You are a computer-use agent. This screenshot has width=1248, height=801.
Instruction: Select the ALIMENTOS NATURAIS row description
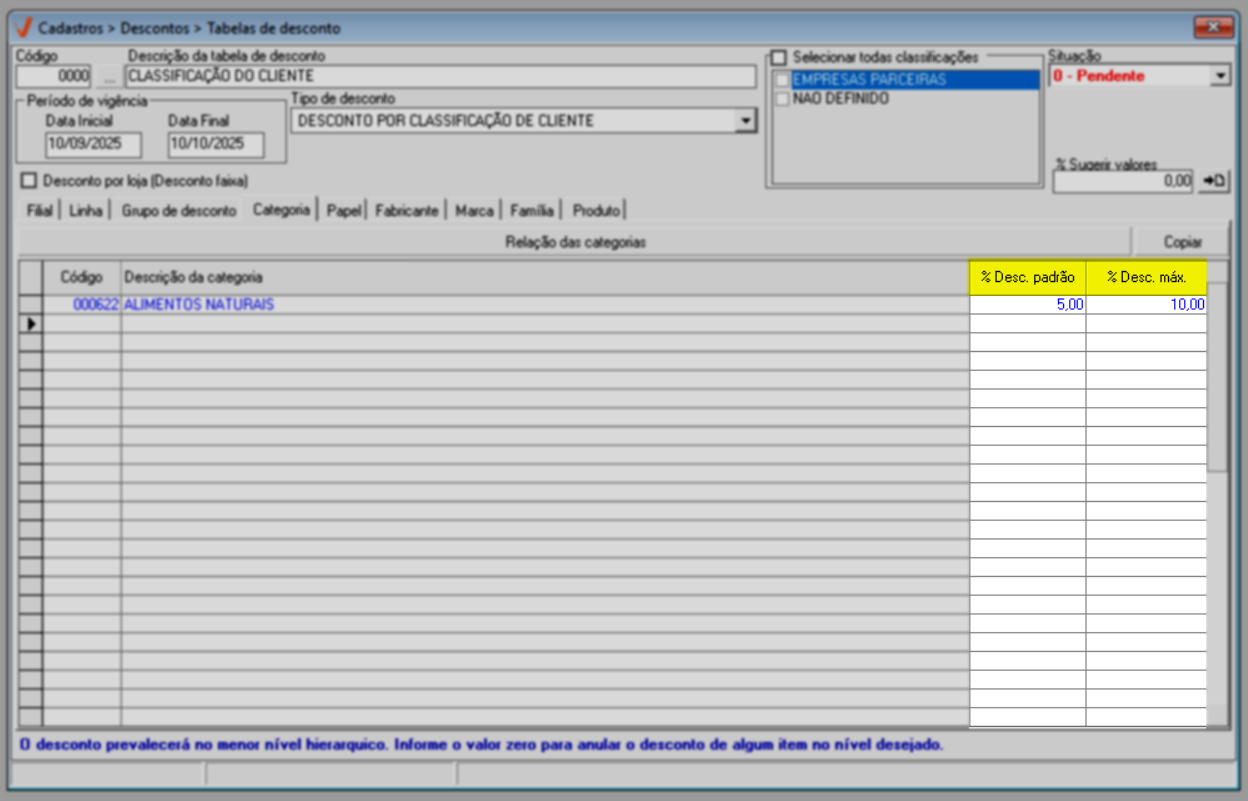pos(545,305)
